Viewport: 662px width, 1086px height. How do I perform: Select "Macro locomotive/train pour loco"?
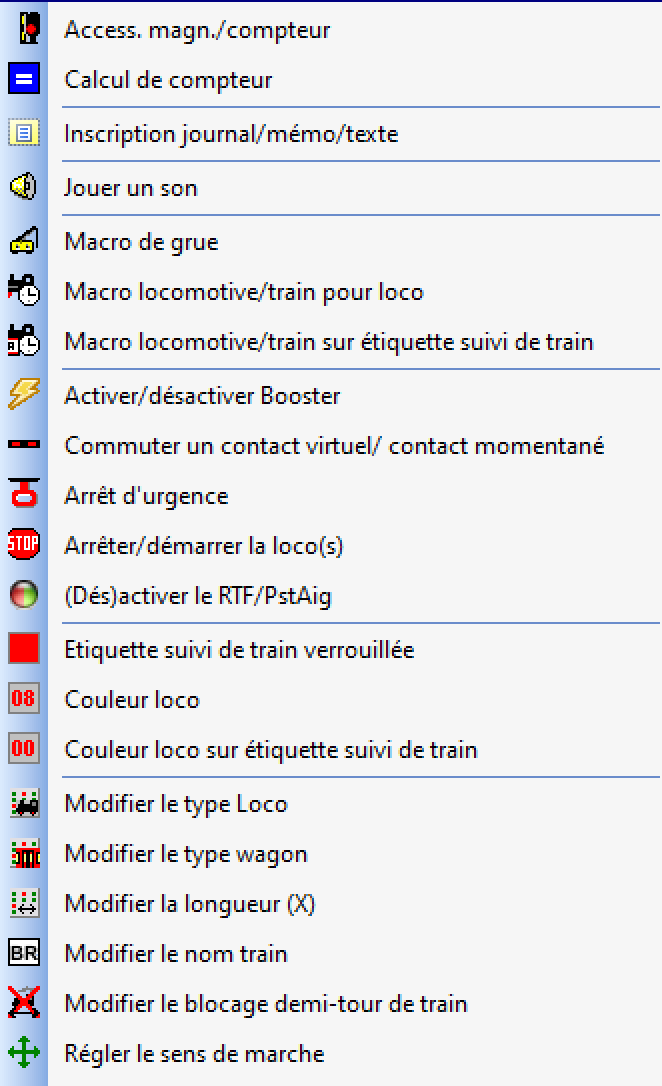point(244,292)
